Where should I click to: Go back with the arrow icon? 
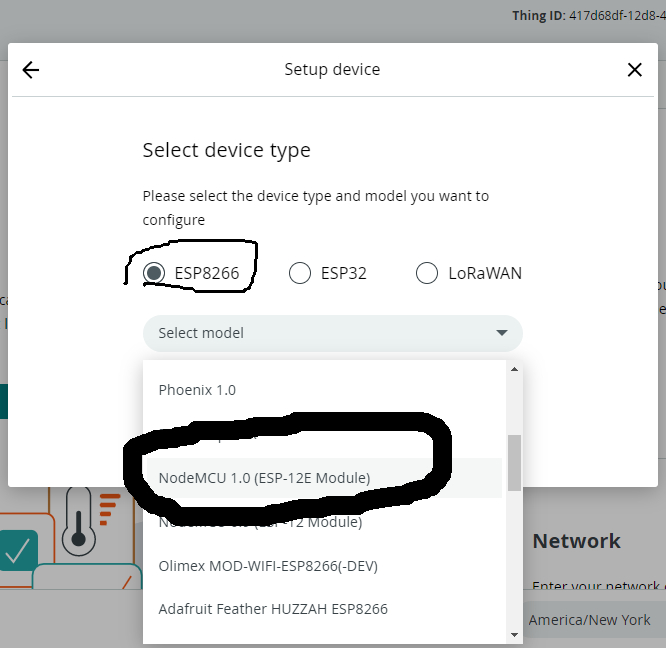point(31,70)
